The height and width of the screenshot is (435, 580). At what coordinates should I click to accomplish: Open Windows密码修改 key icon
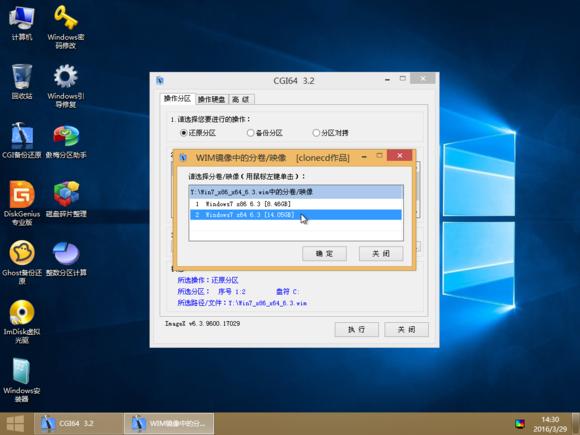click(66, 27)
